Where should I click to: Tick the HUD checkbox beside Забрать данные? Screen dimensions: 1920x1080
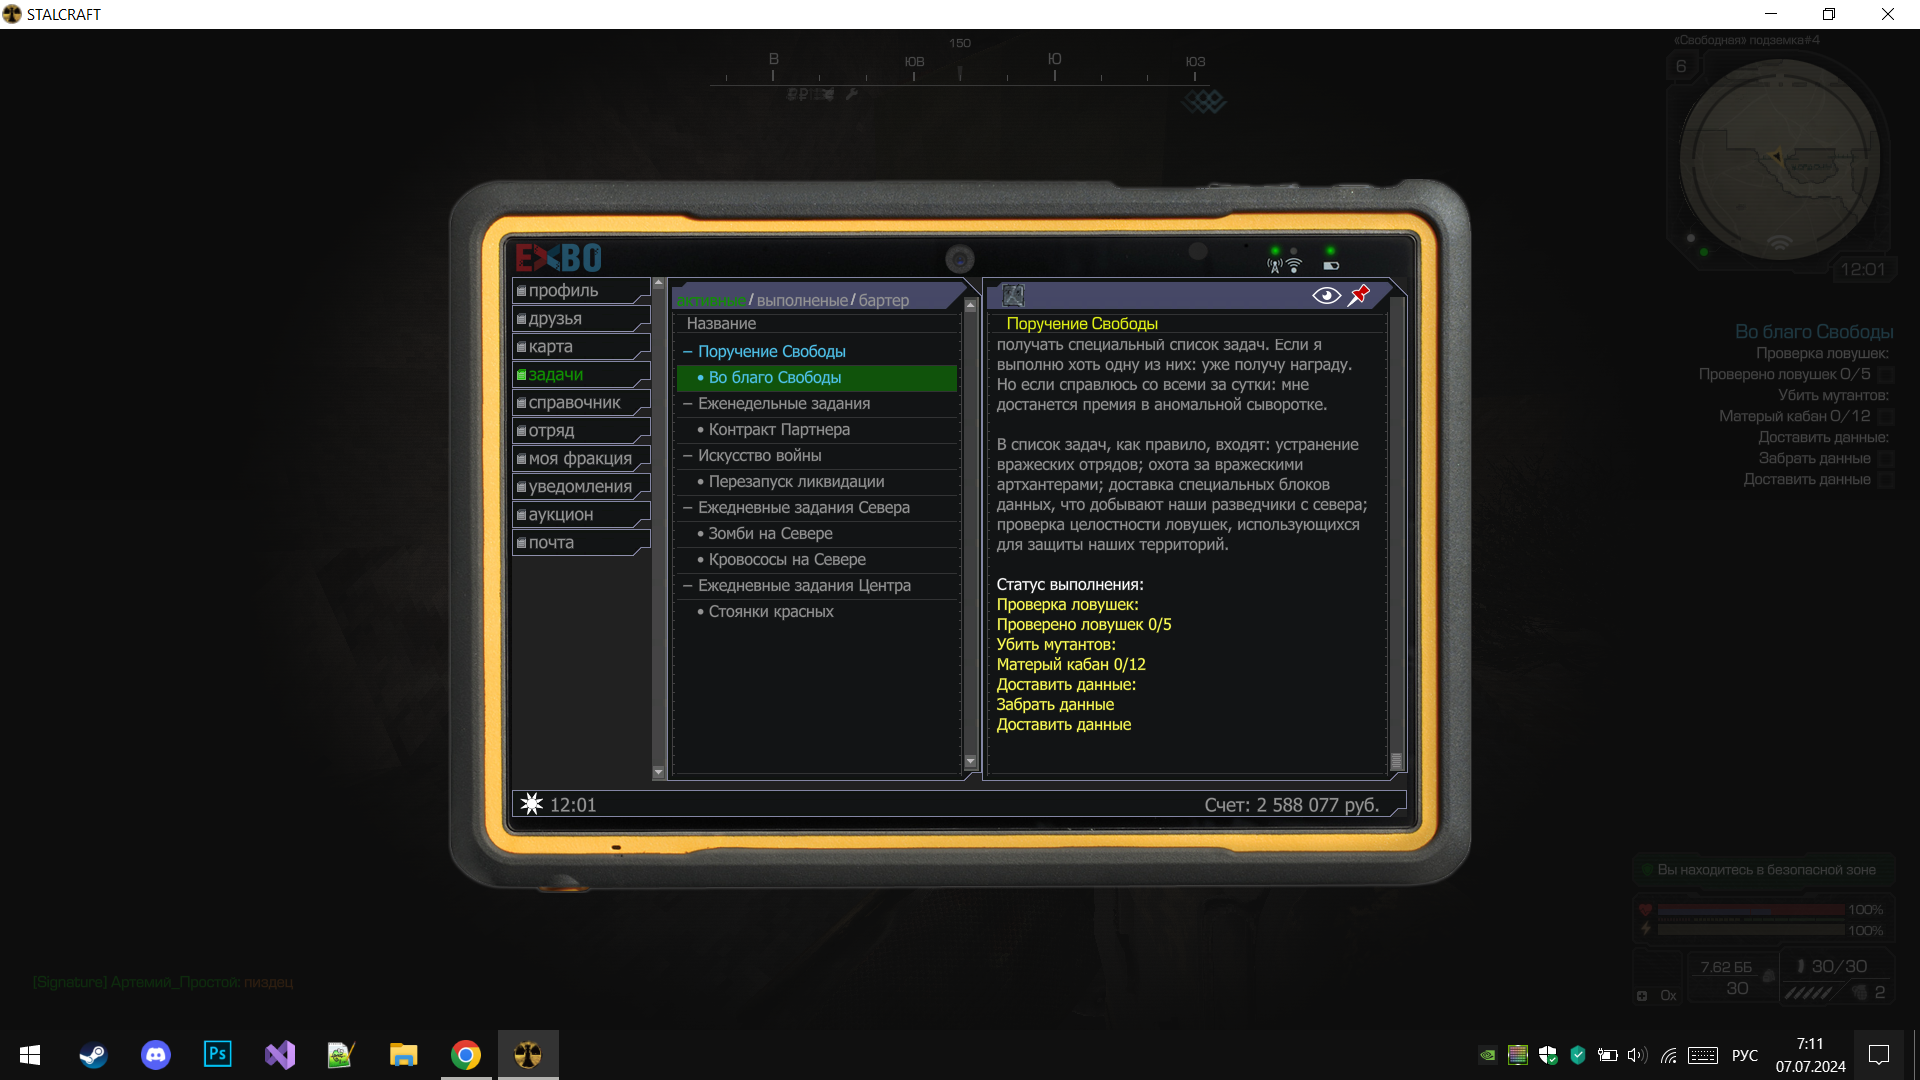(x=1886, y=459)
